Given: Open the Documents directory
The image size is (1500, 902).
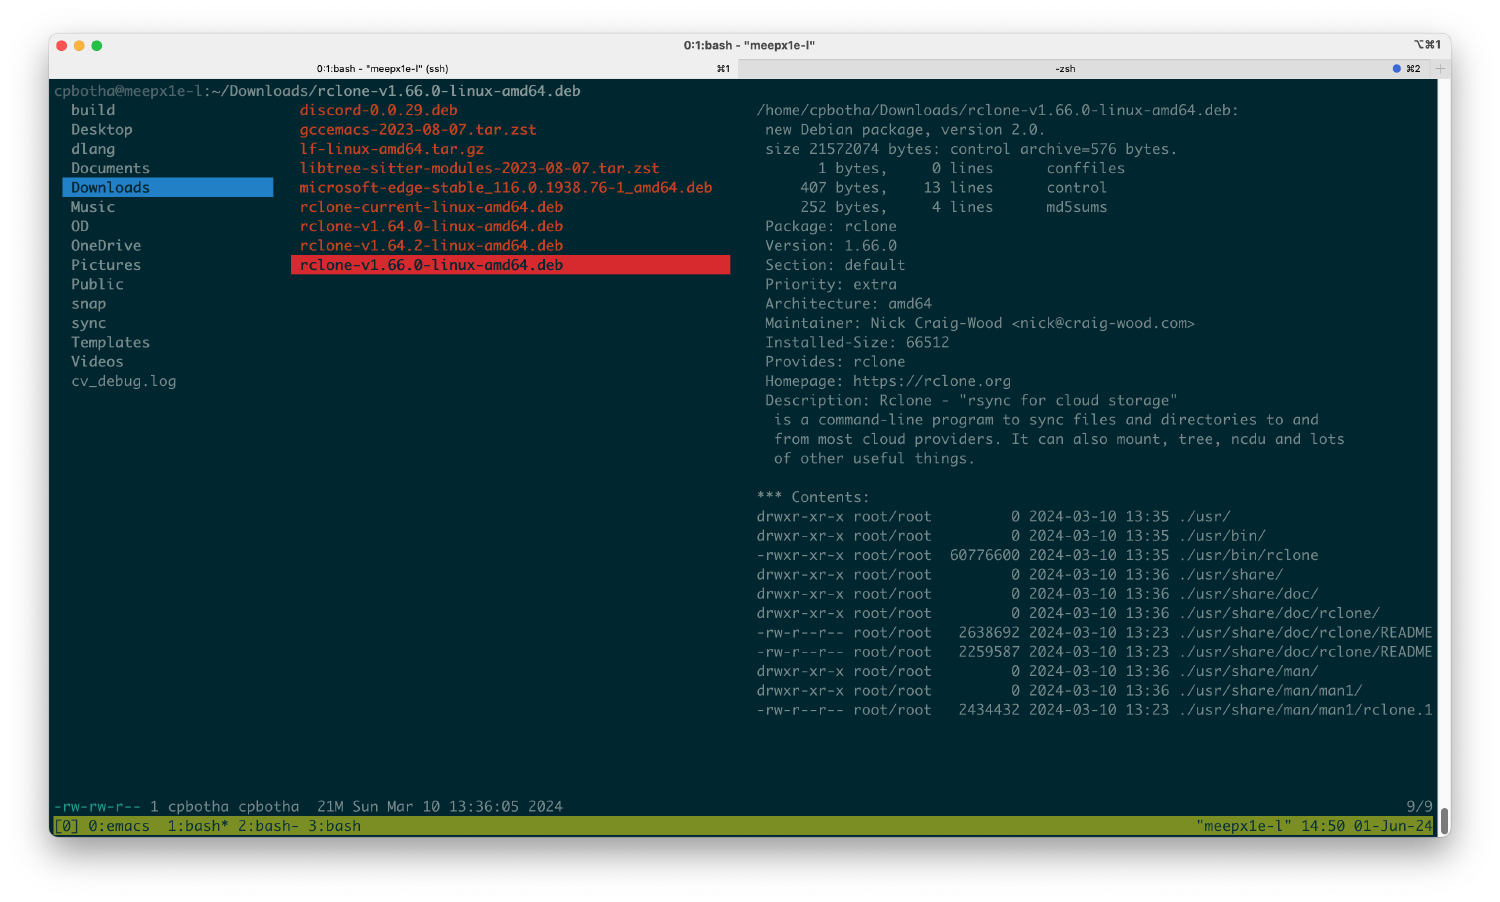Looking at the screenshot, I should click(x=110, y=167).
